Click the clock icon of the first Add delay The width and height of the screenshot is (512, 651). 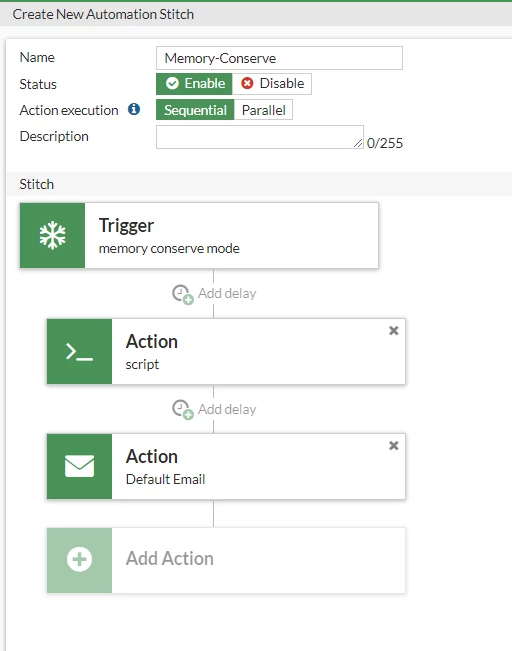tap(183, 294)
